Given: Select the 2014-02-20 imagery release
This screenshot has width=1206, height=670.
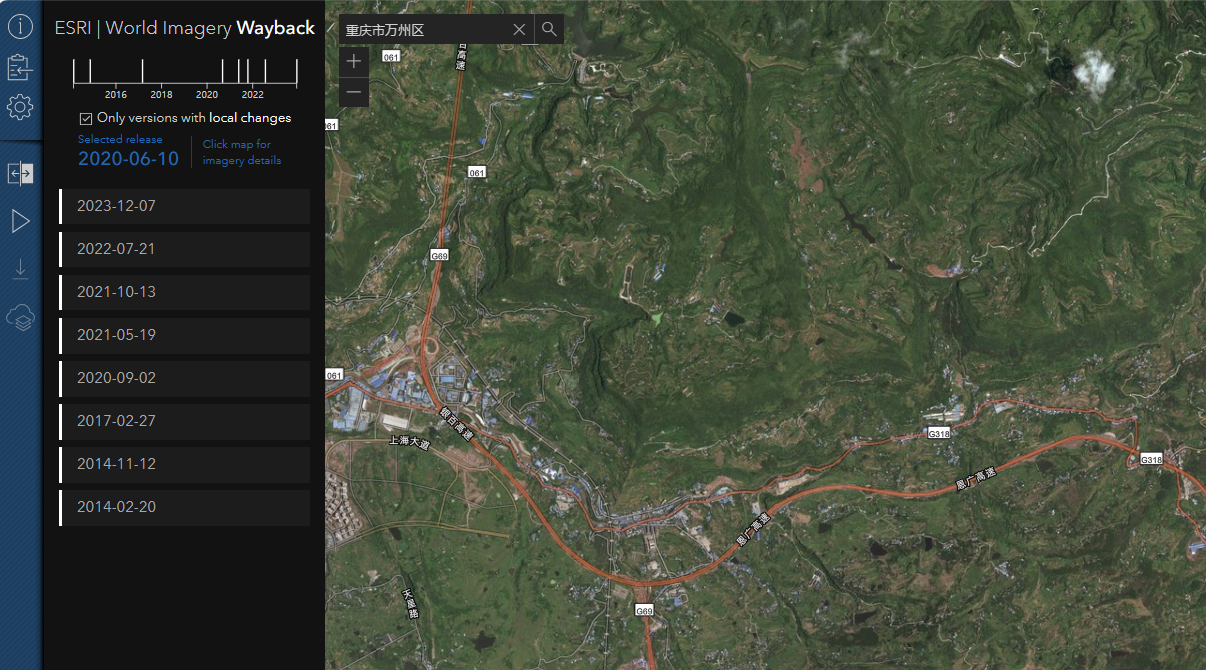Looking at the screenshot, I should pyautogui.click(x=185, y=507).
